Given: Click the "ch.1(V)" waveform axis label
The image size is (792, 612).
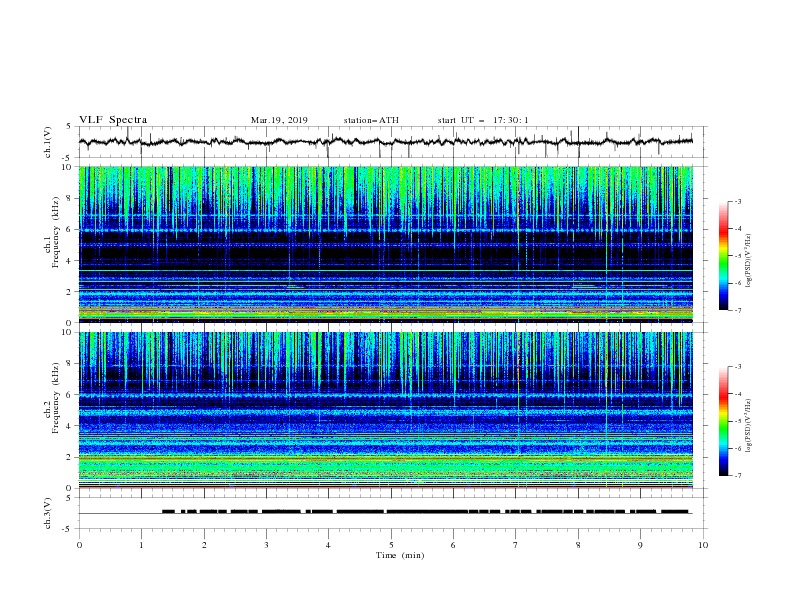Looking at the screenshot, I should click(x=48, y=142).
